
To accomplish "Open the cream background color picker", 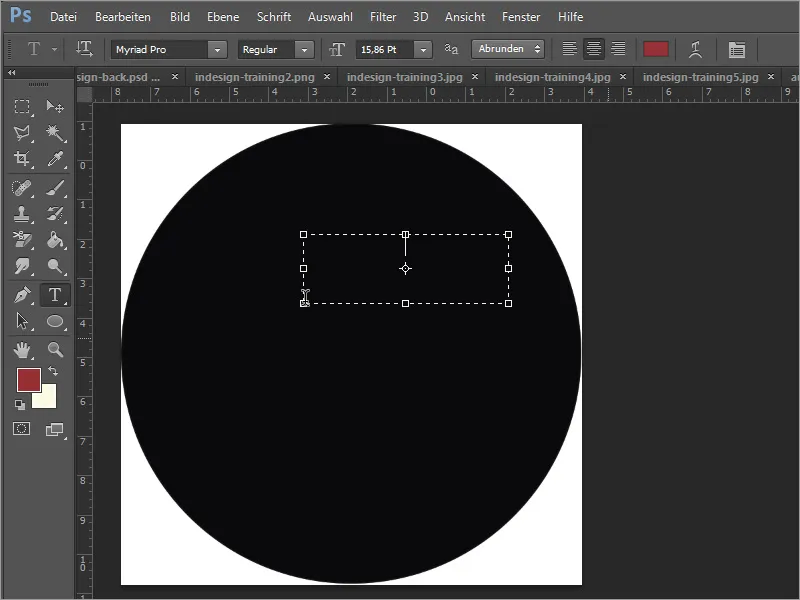I will point(48,399).
